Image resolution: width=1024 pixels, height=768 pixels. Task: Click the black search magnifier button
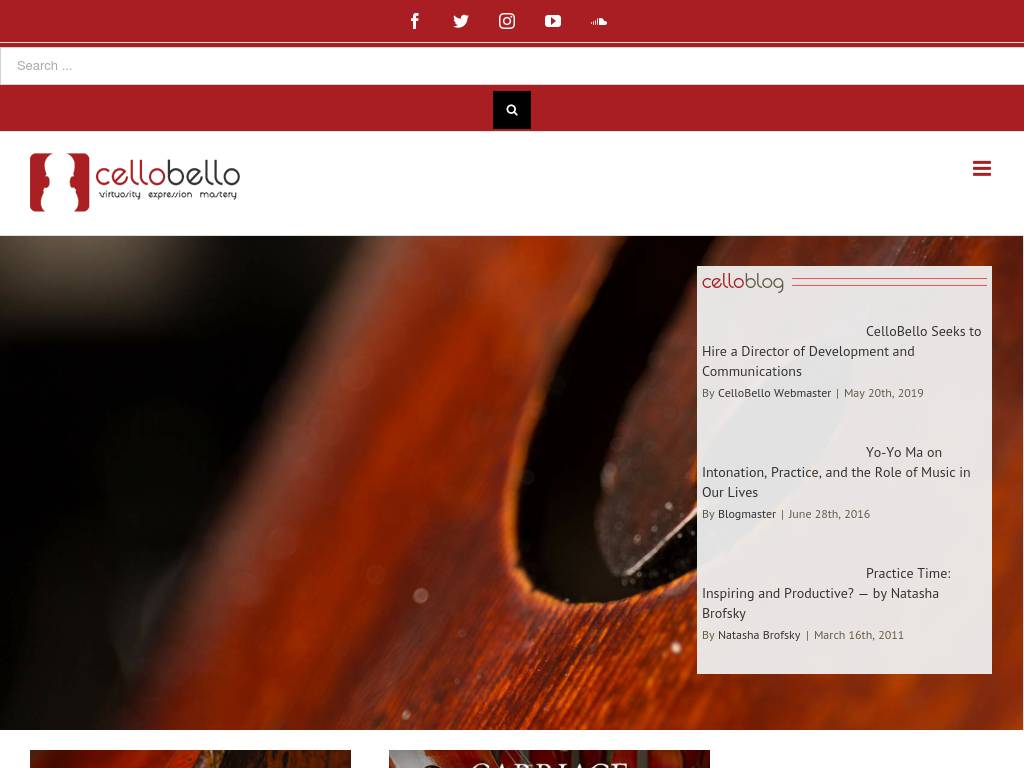(511, 110)
